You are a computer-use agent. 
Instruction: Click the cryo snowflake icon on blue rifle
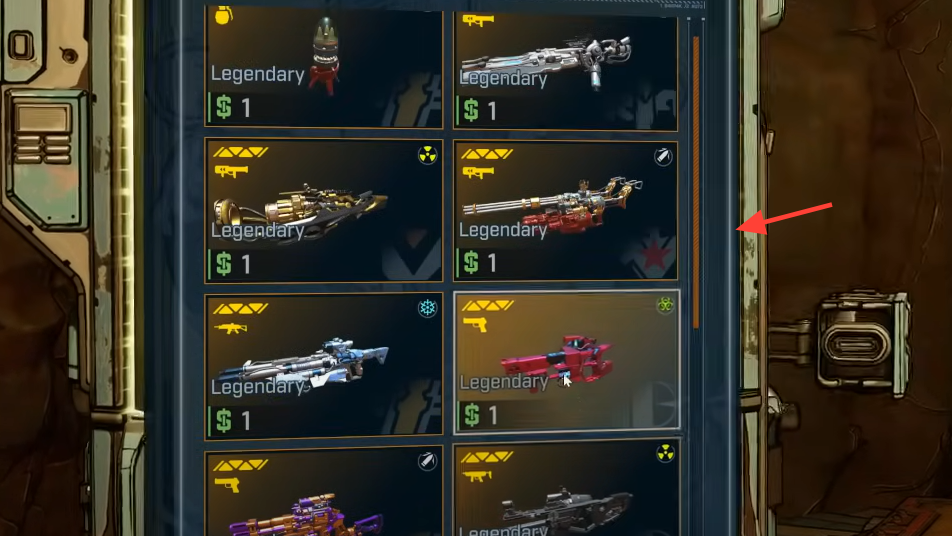427,308
